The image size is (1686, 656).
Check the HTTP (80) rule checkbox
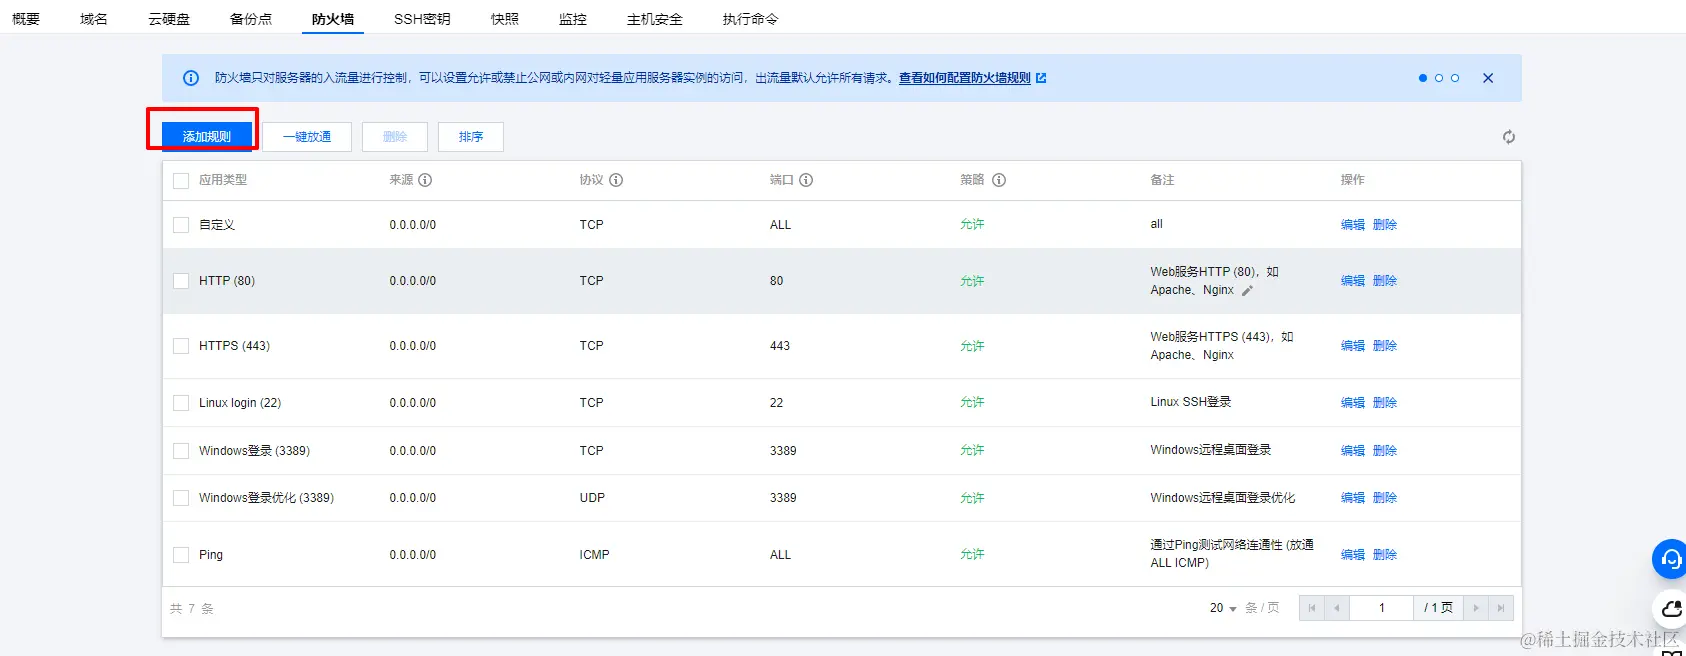click(x=181, y=281)
